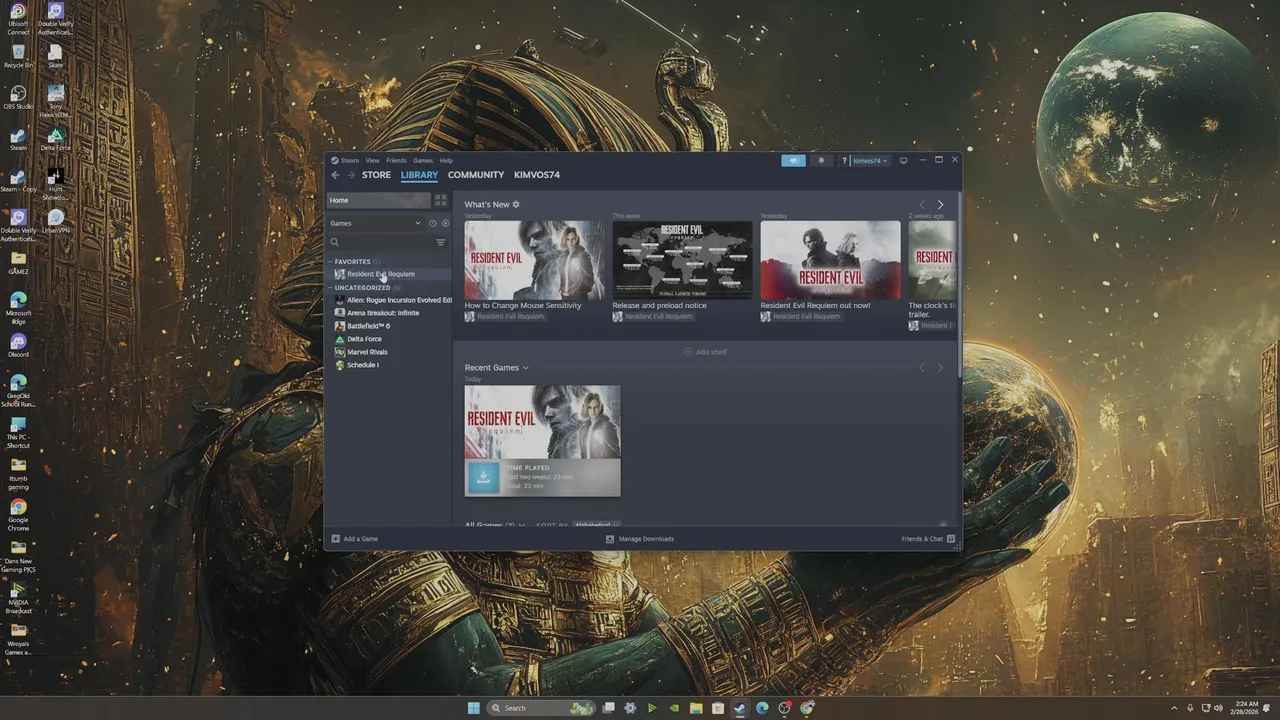Open Resident Evil Requiem out now news
This screenshot has height=720, width=1280.
830,260
